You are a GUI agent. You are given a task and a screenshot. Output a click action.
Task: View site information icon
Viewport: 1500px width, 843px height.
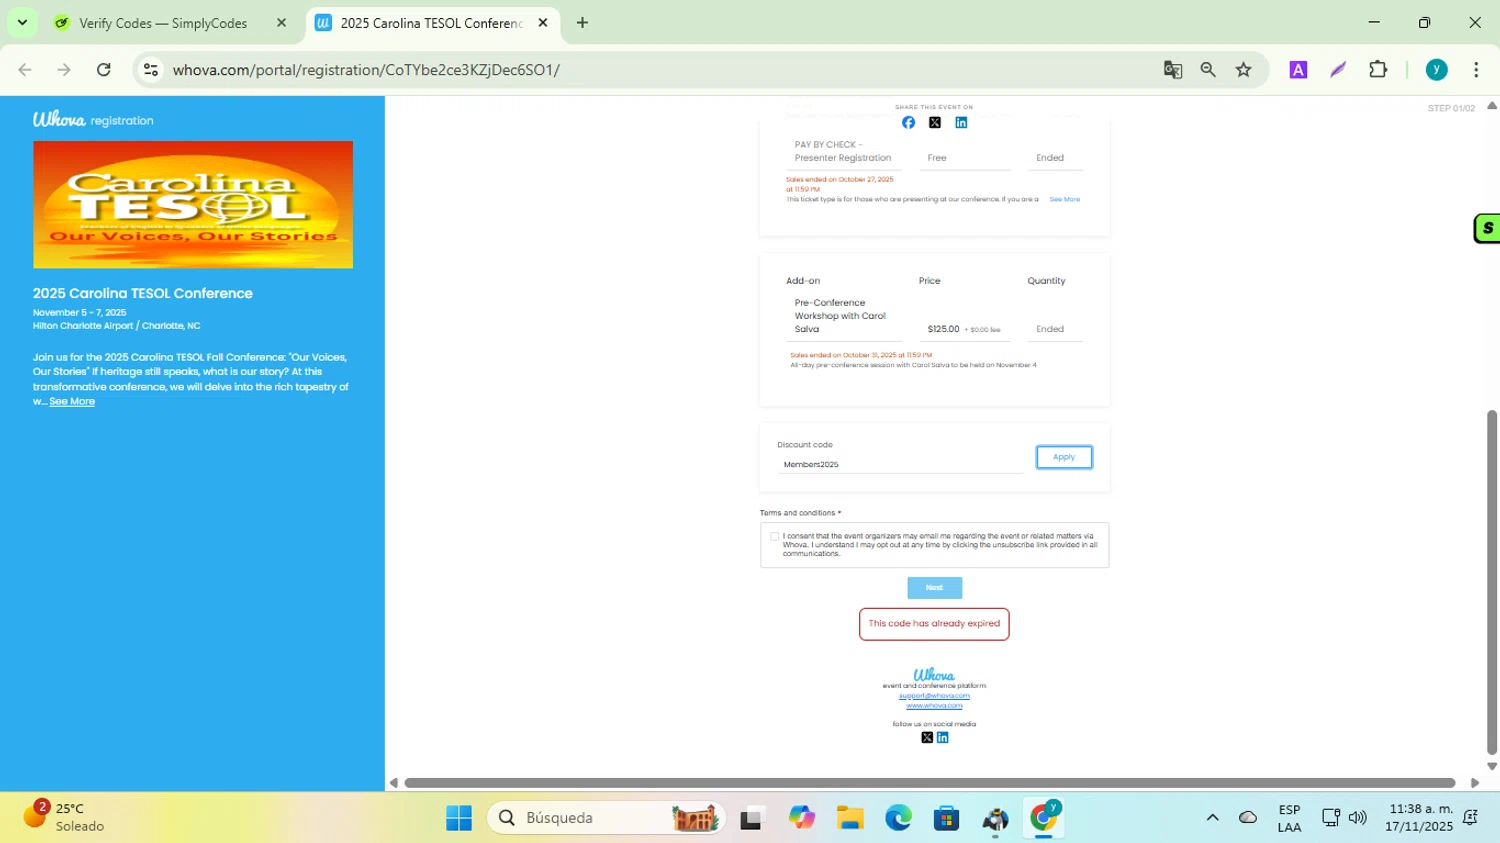(151, 70)
